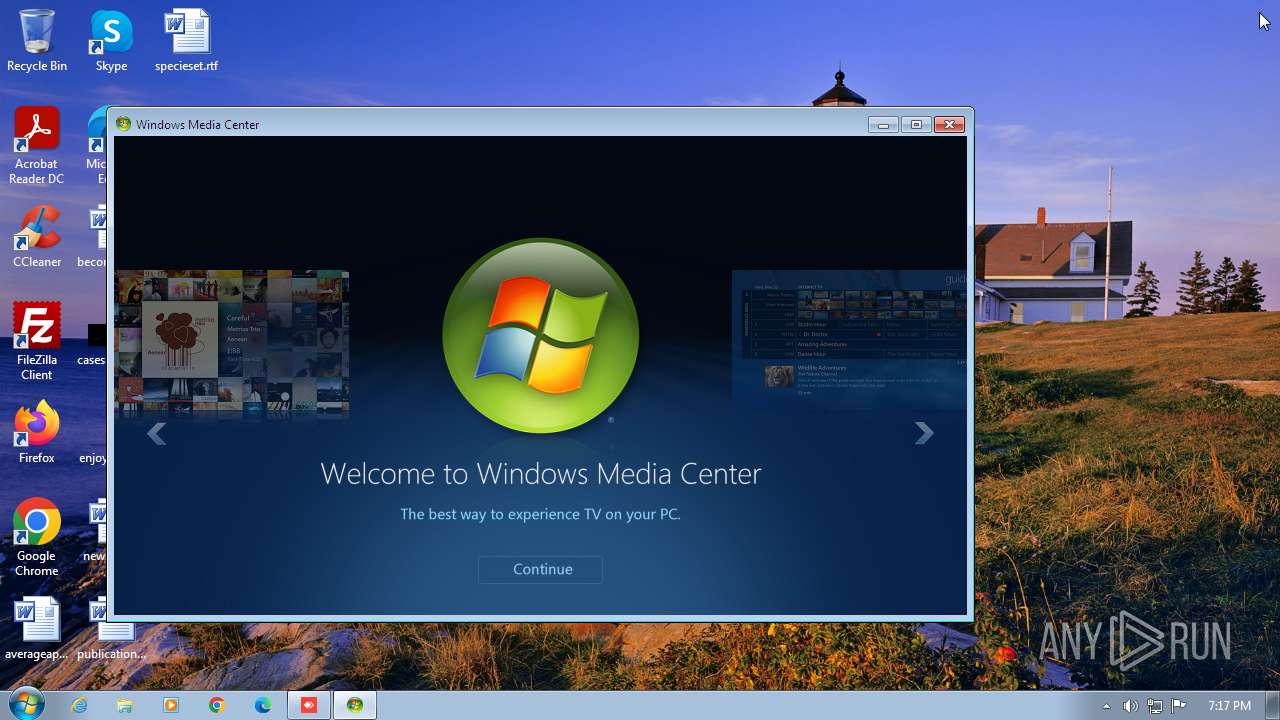Open Windows Media Player from taskbar
The height and width of the screenshot is (720, 1280).
(171, 705)
